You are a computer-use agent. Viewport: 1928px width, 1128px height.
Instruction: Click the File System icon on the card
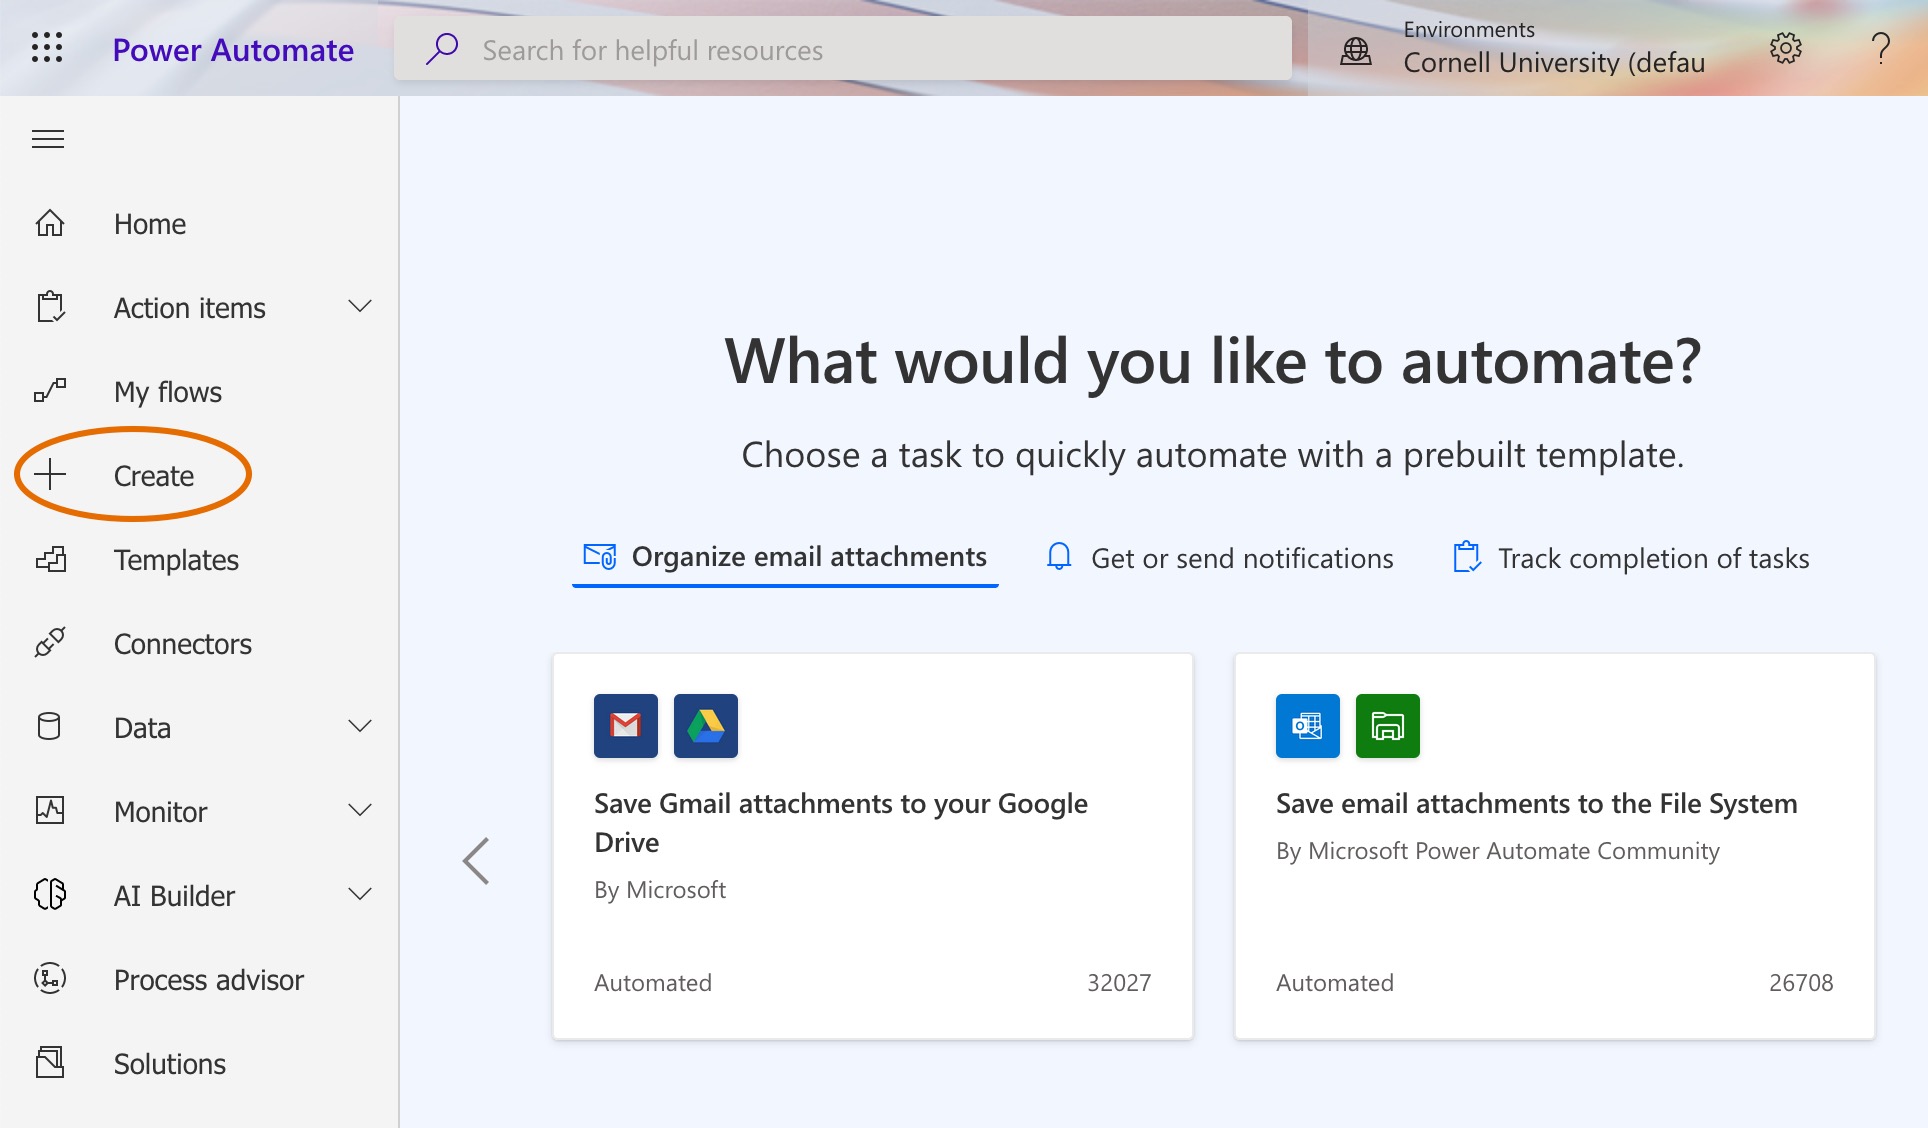[1388, 726]
